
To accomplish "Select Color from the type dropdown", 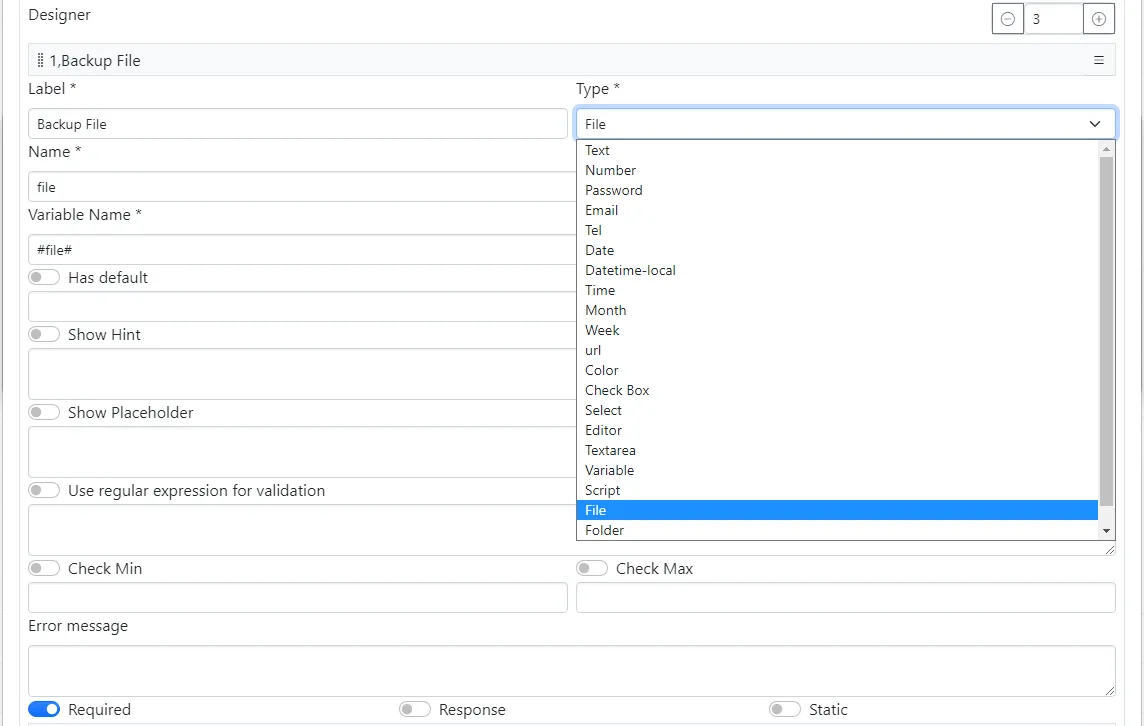I will [602, 370].
